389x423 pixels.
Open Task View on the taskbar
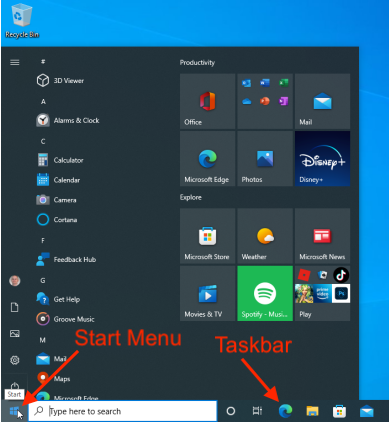(257, 411)
